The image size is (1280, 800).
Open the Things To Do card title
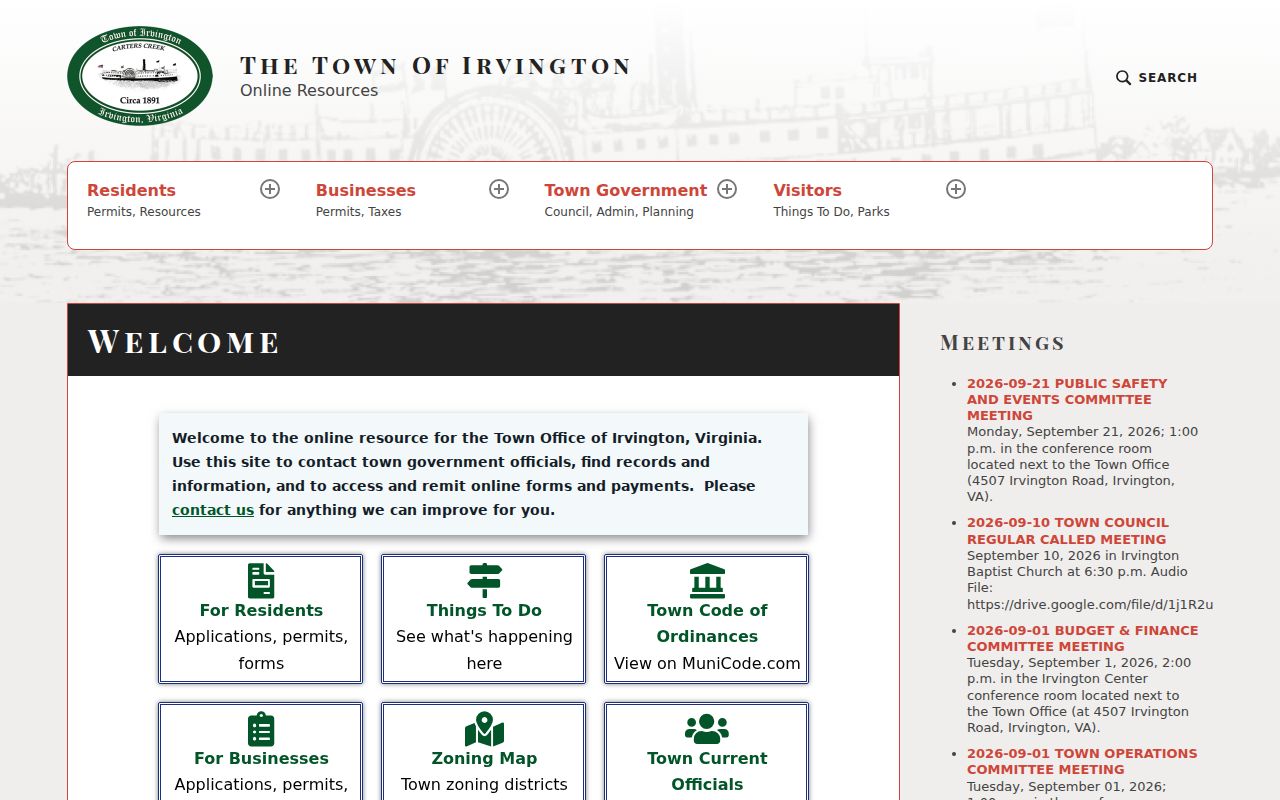click(484, 610)
